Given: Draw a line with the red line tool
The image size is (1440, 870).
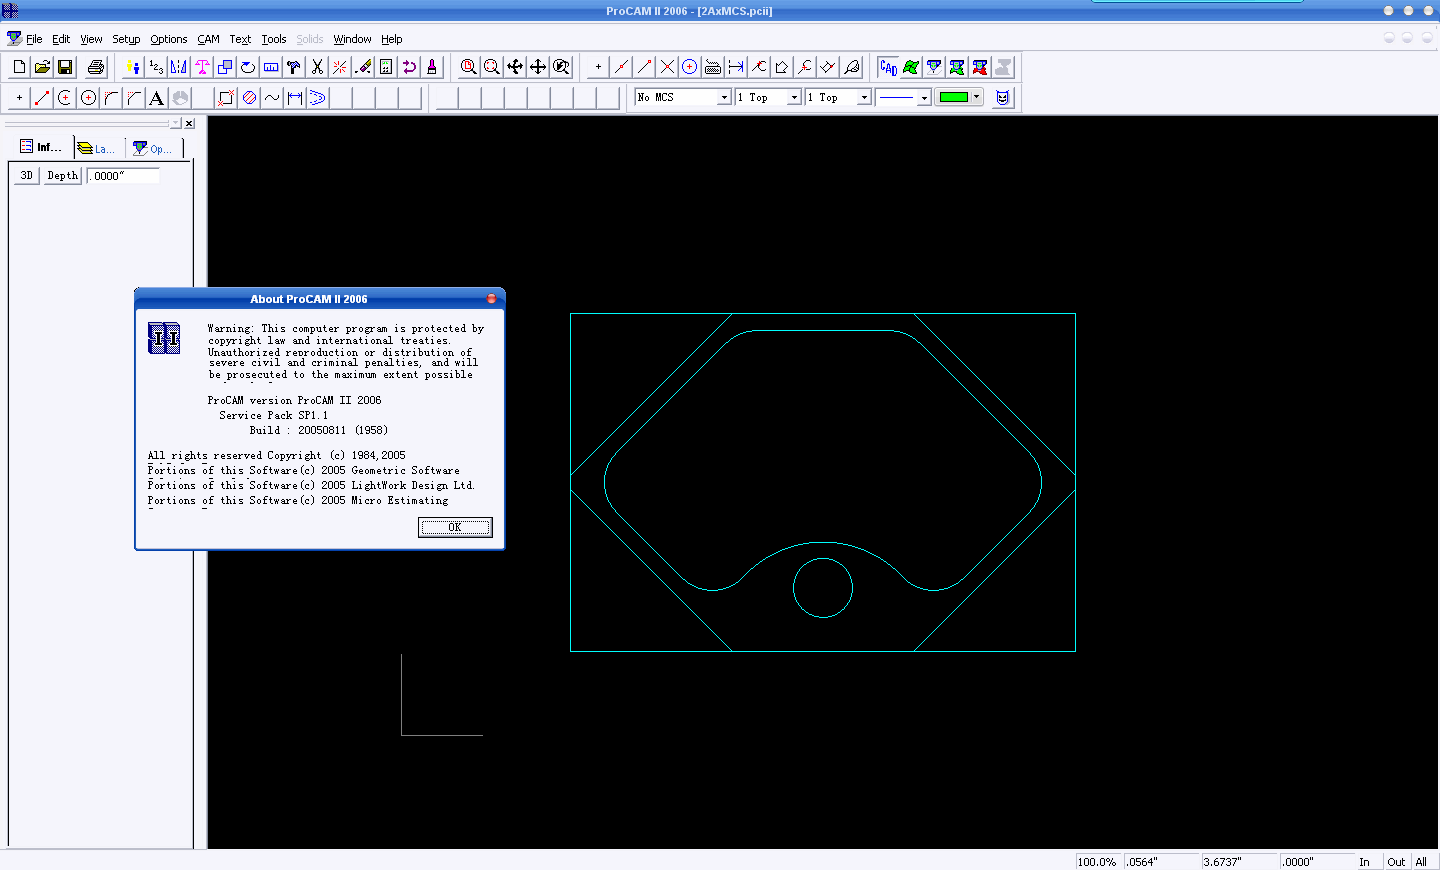Looking at the screenshot, I should (42, 97).
